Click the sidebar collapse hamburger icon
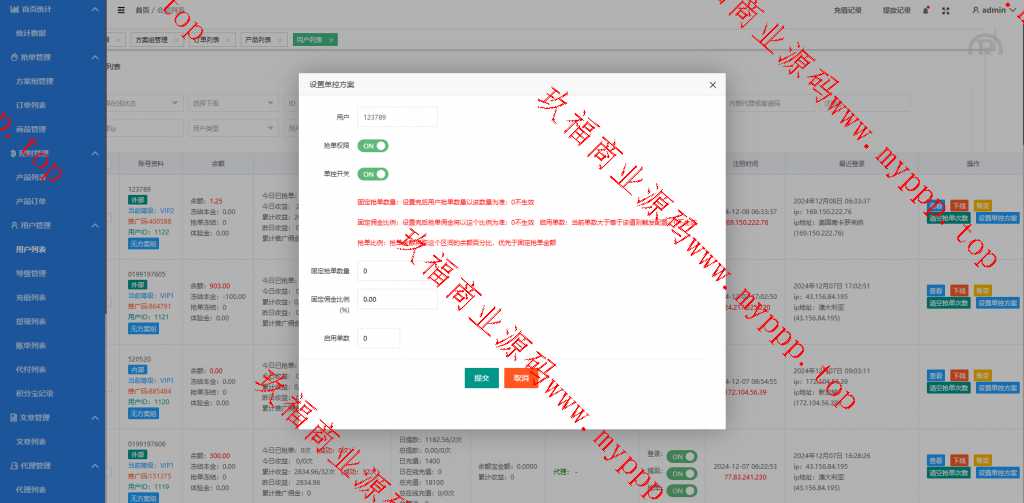Screen dimensions: 1024x503 click(x=121, y=10)
